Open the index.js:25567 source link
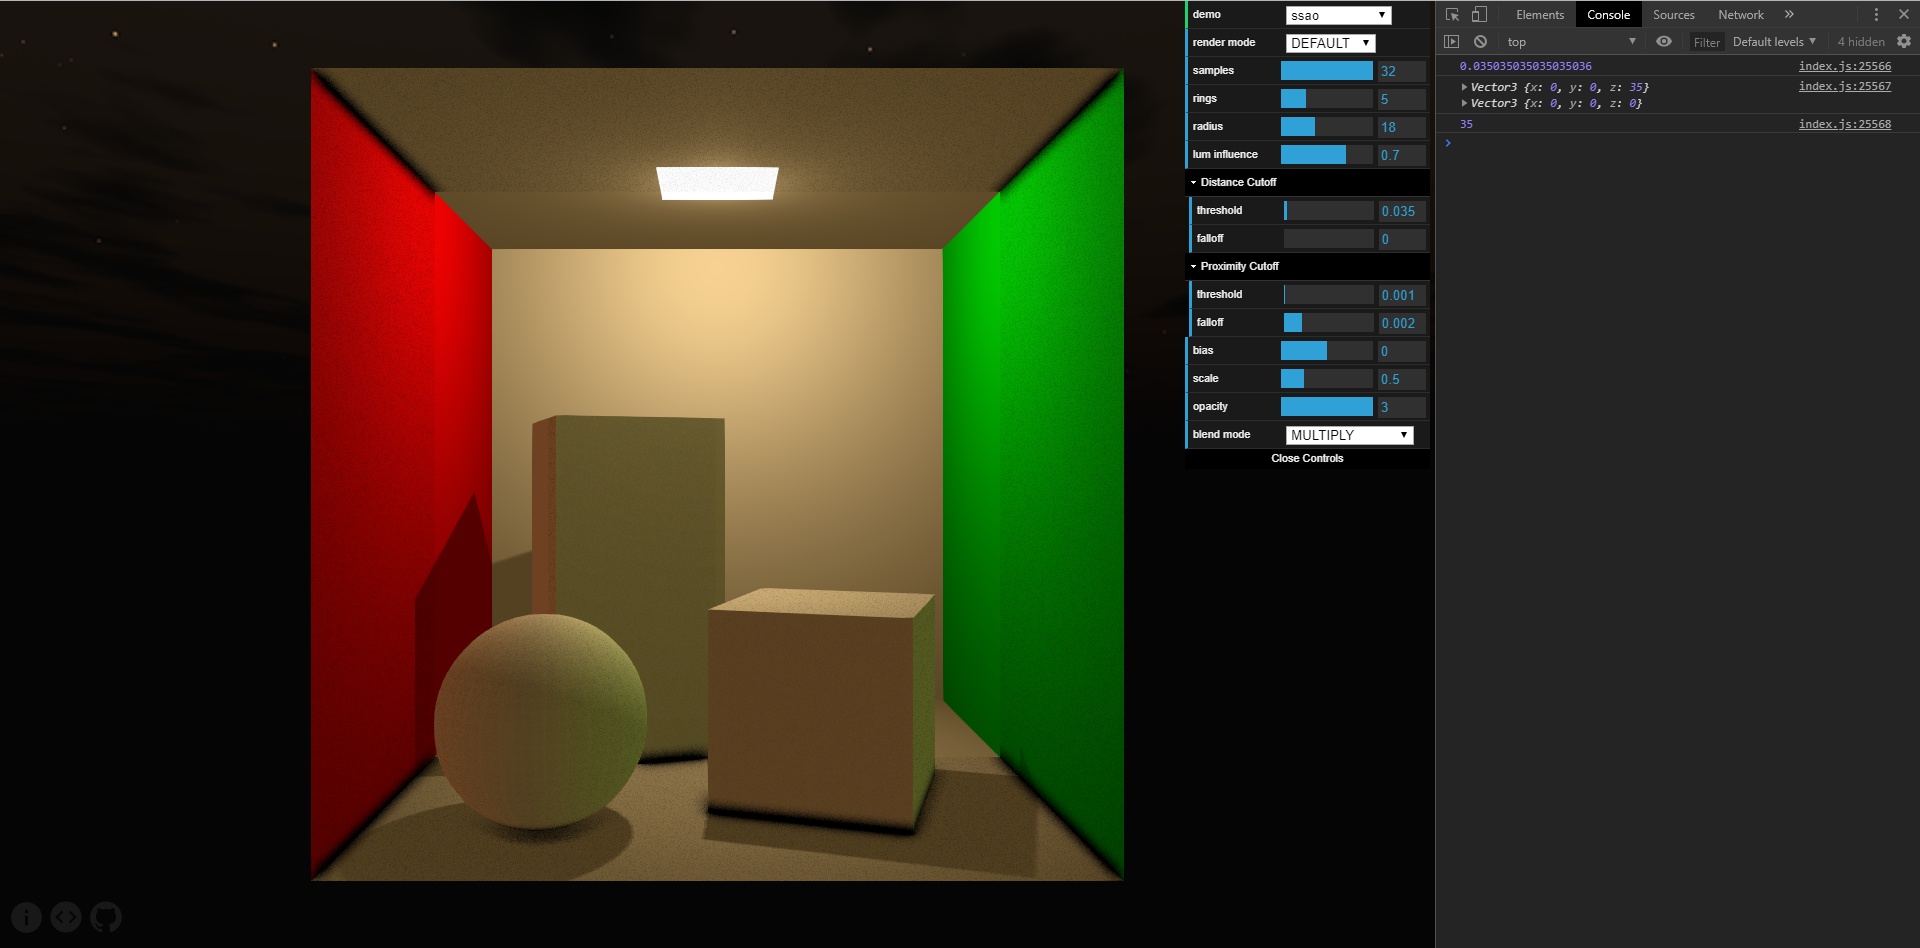The height and width of the screenshot is (948, 1920). tap(1844, 86)
